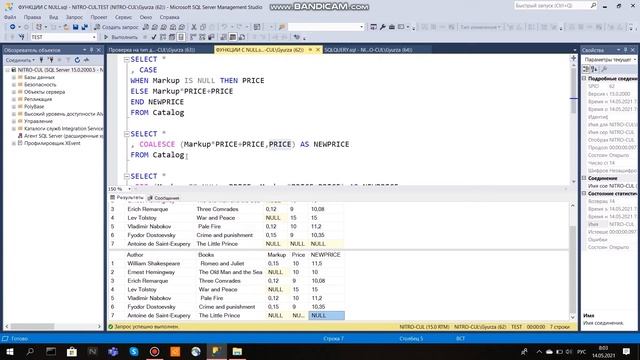
Task: Open the Windows taskbar search
Action: coord(30,351)
